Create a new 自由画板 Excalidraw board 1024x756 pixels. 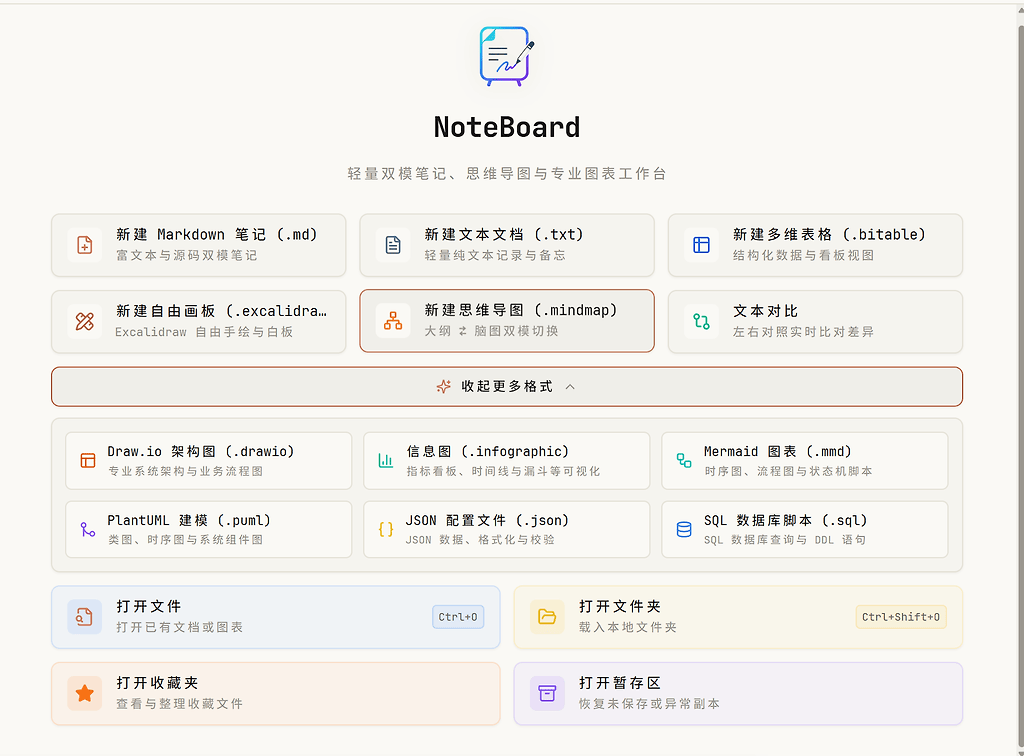point(199,321)
